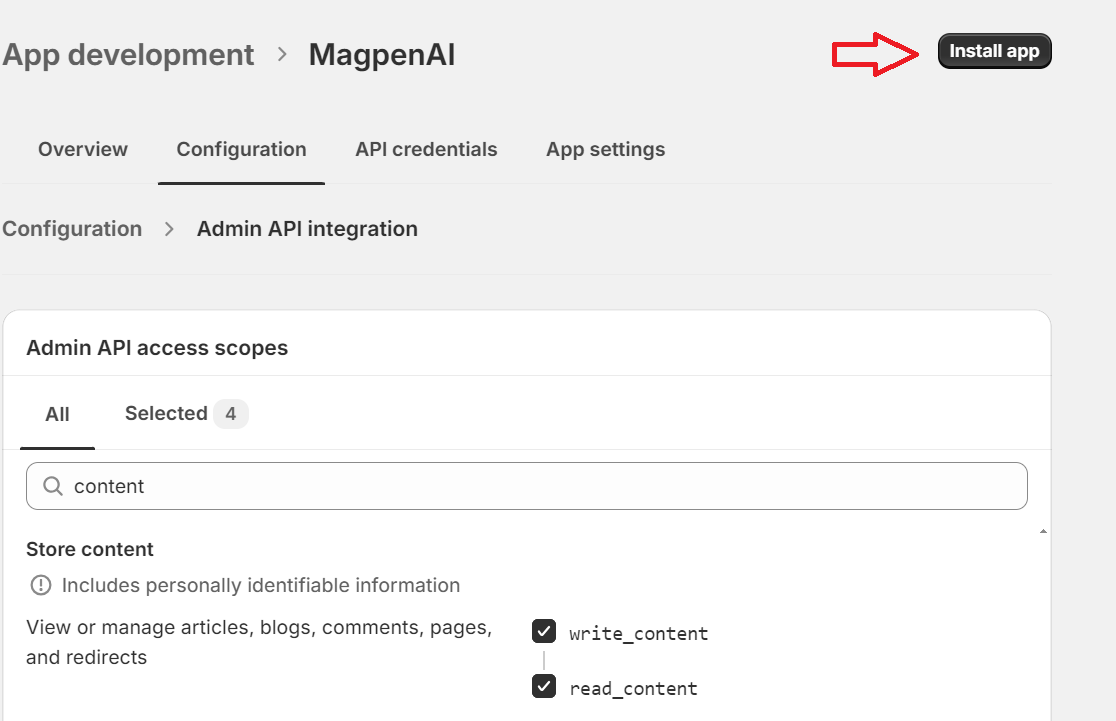Click the Install app button

[x=994, y=51]
